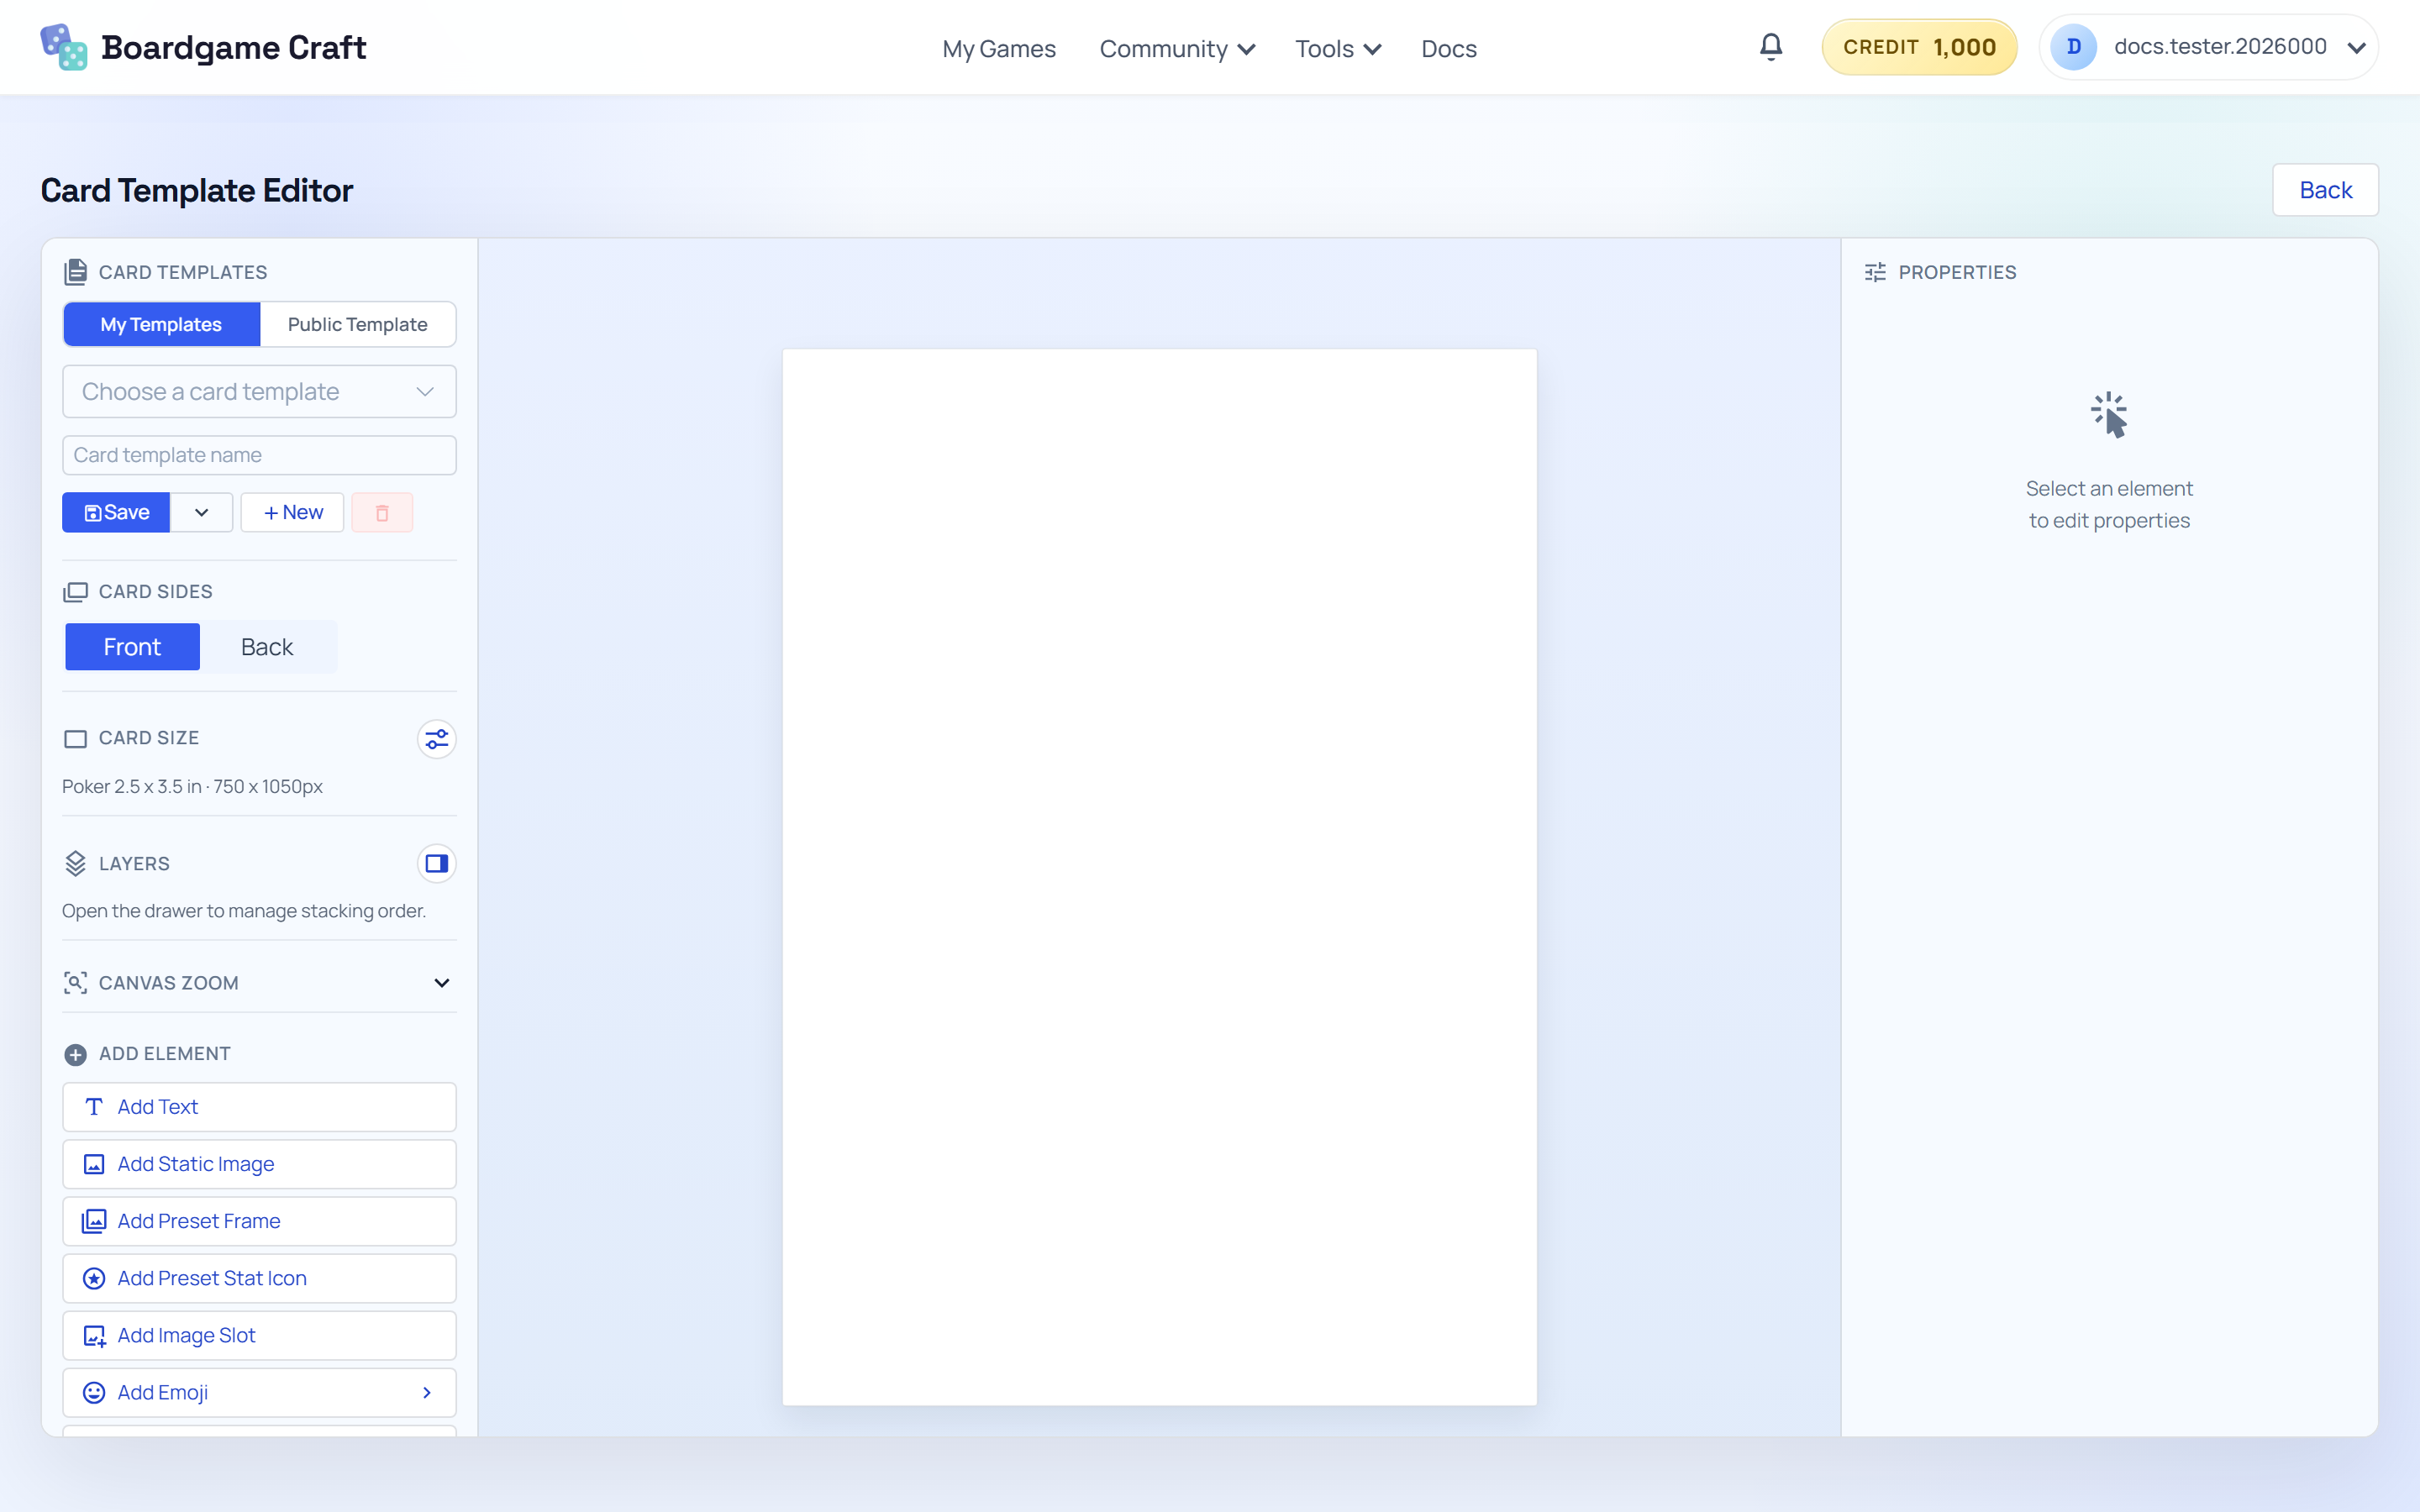2420x1512 pixels.
Task: Select the Front card side
Action: pyautogui.click(x=132, y=647)
